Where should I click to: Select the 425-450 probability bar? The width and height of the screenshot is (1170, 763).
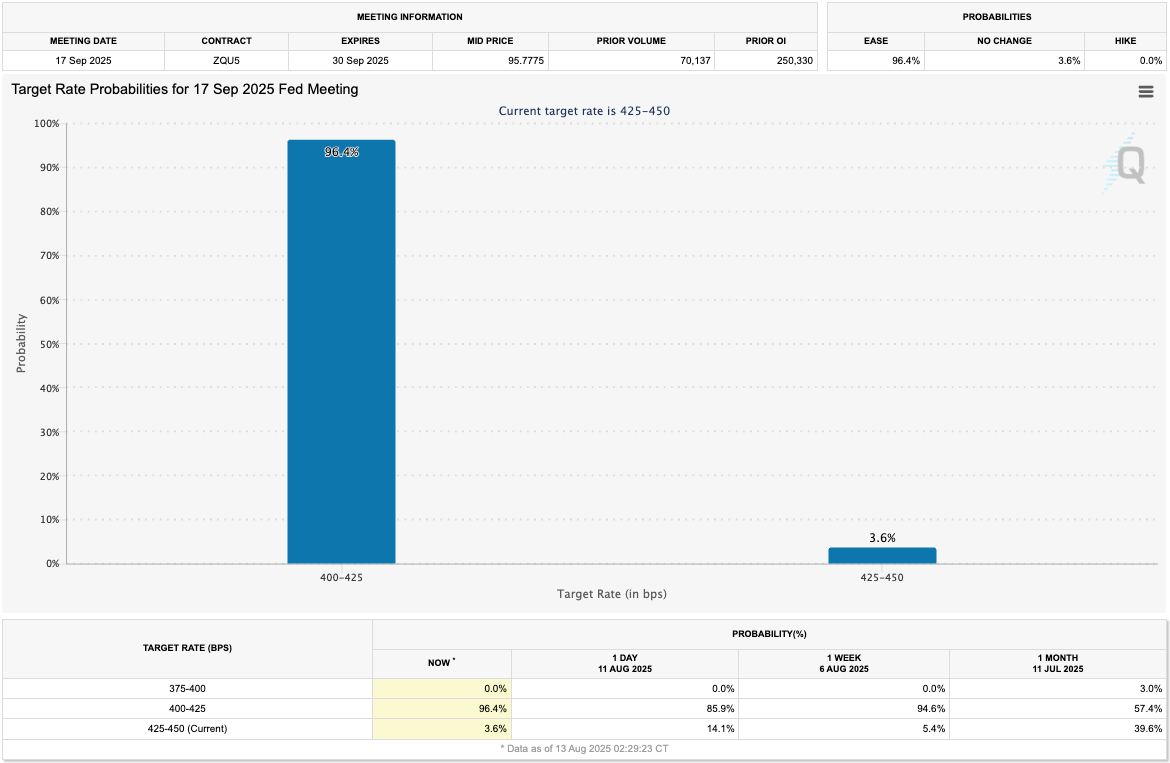[x=883, y=555]
